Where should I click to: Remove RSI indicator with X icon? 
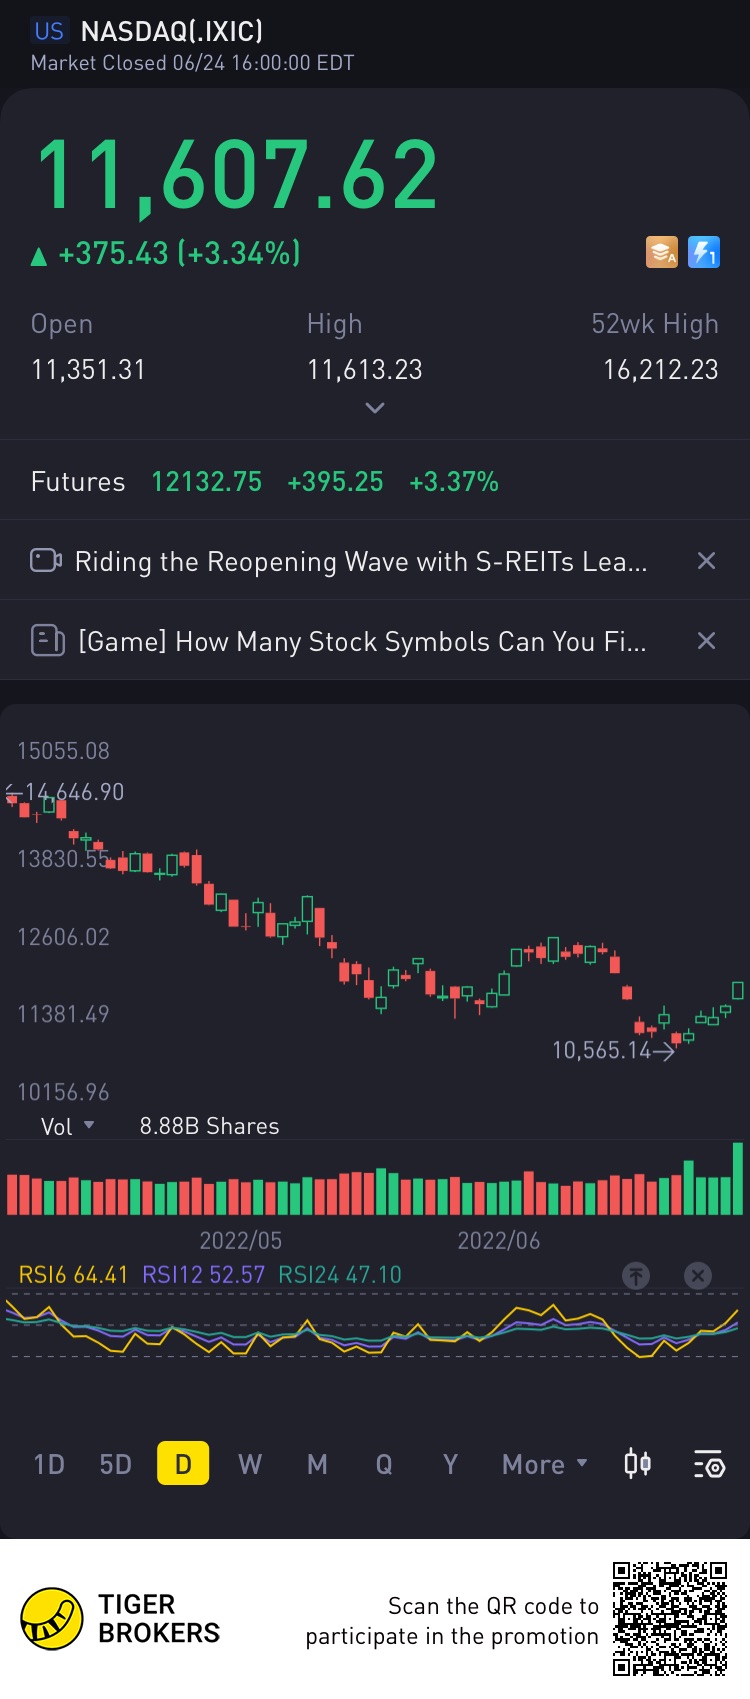click(698, 1275)
